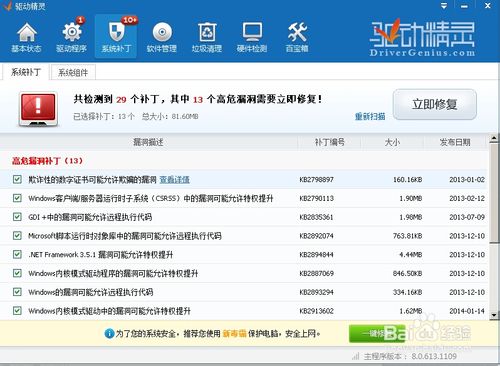Select the 系统补丁 sub-tab
Image resolution: width=500 pixels, height=366 pixels.
tap(26, 72)
